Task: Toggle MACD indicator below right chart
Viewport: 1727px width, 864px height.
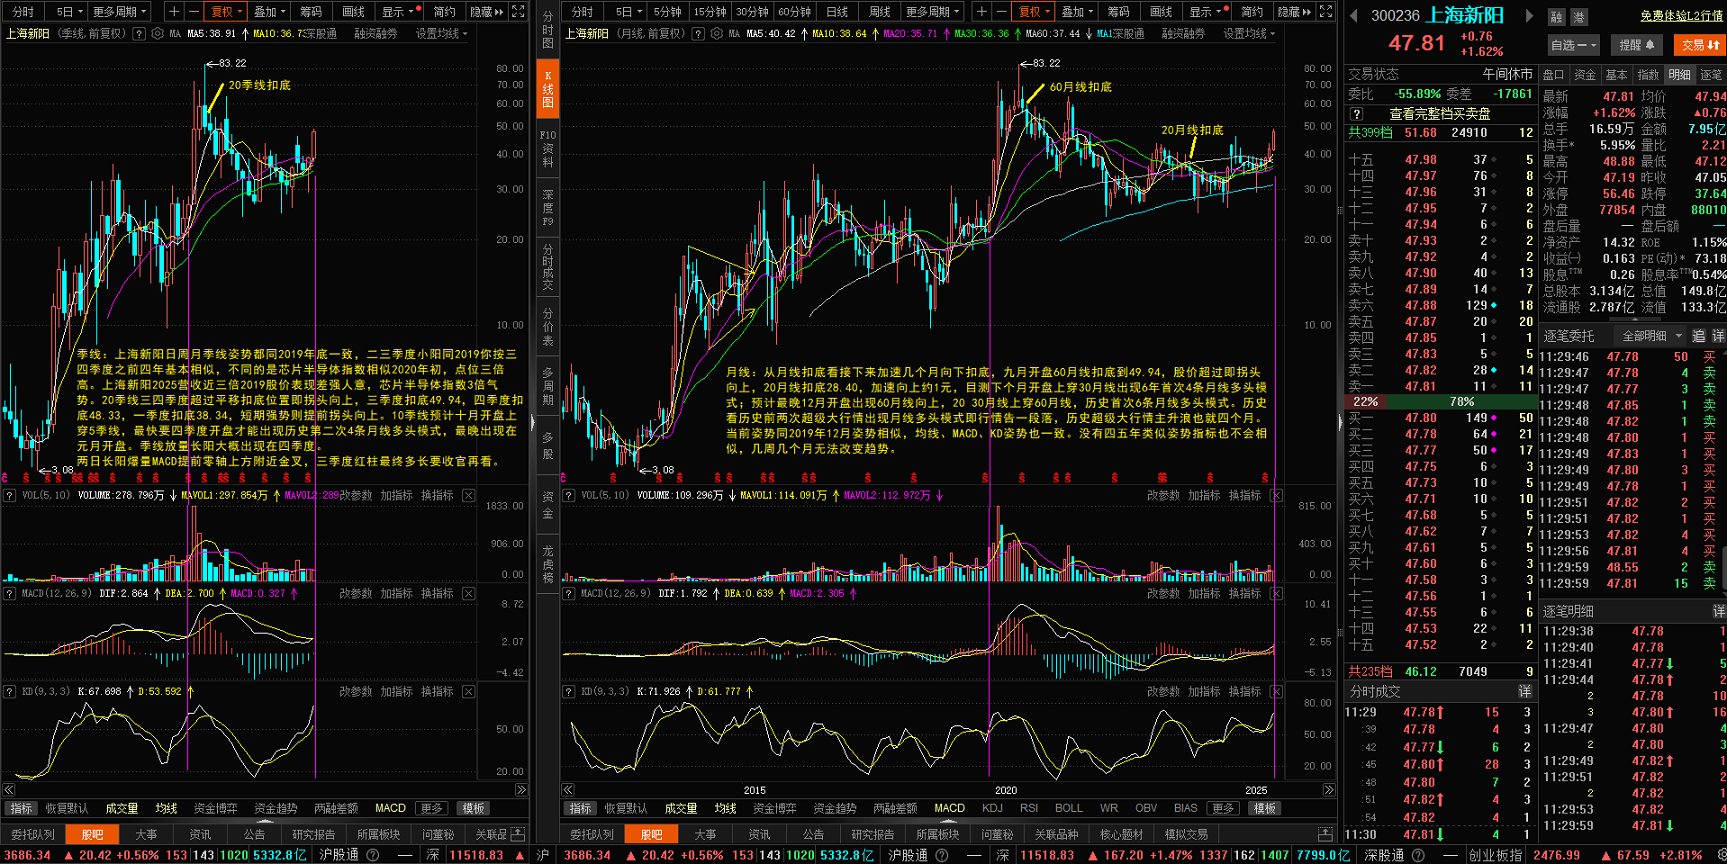Action: pyautogui.click(x=949, y=808)
